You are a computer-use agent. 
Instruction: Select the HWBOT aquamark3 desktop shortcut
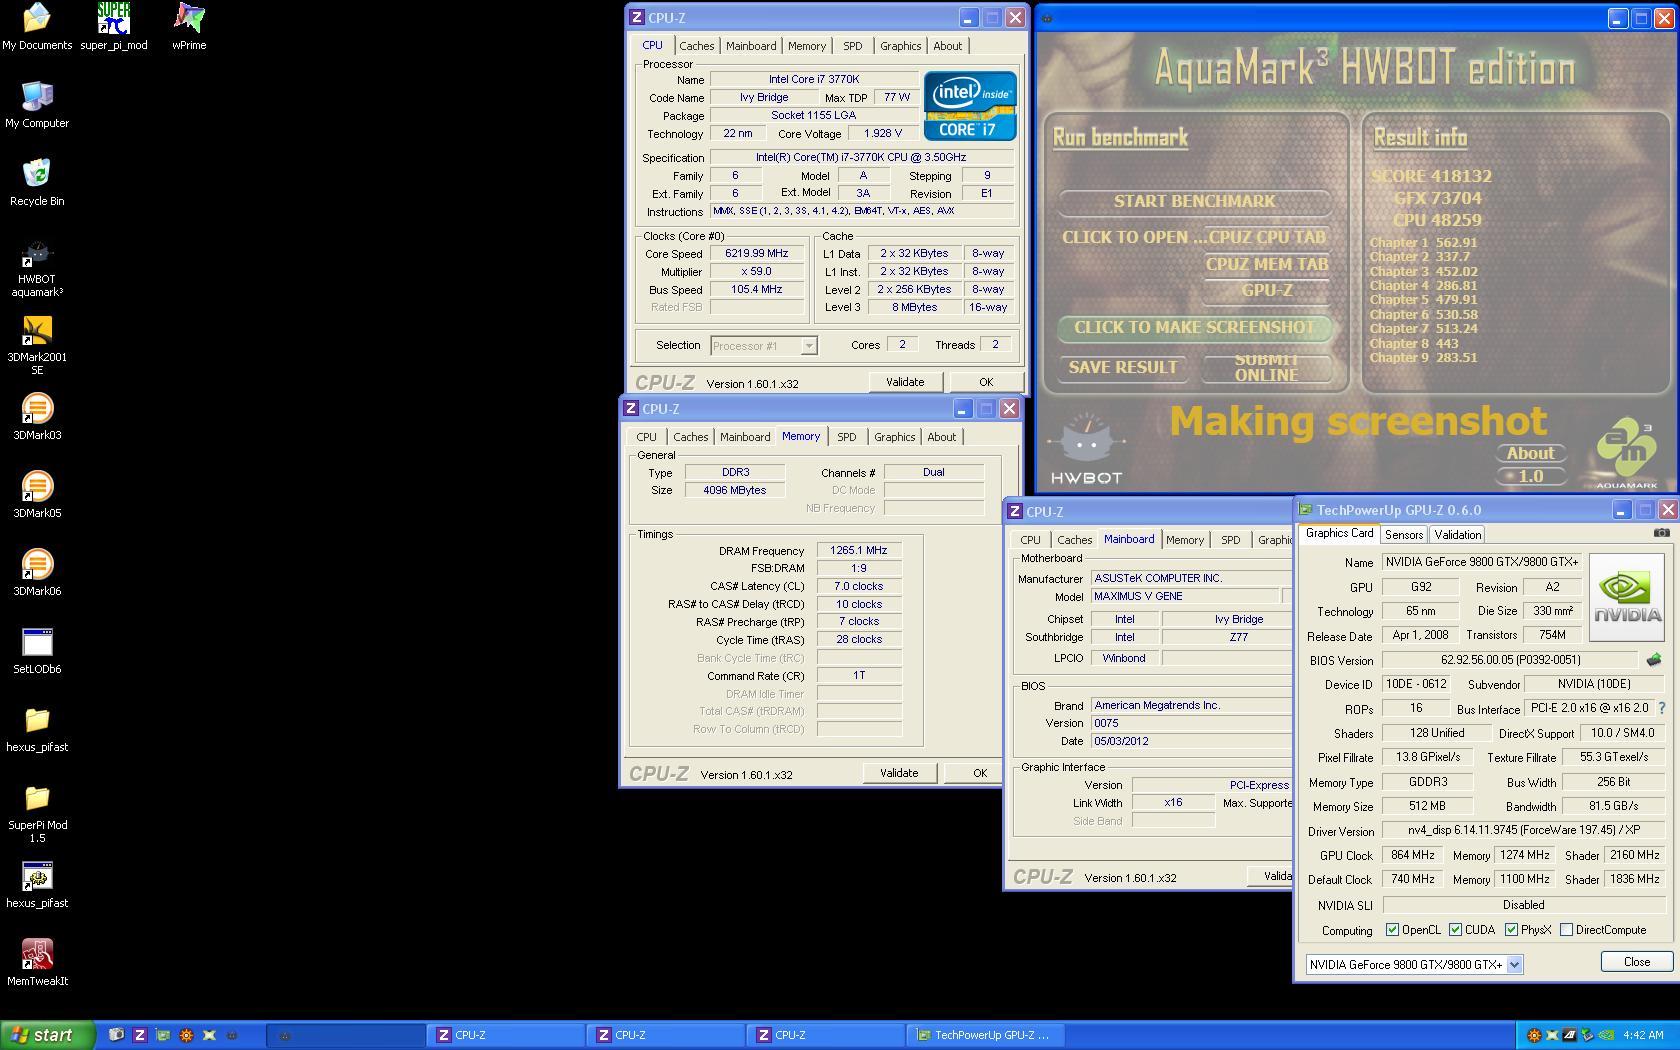coord(37,268)
